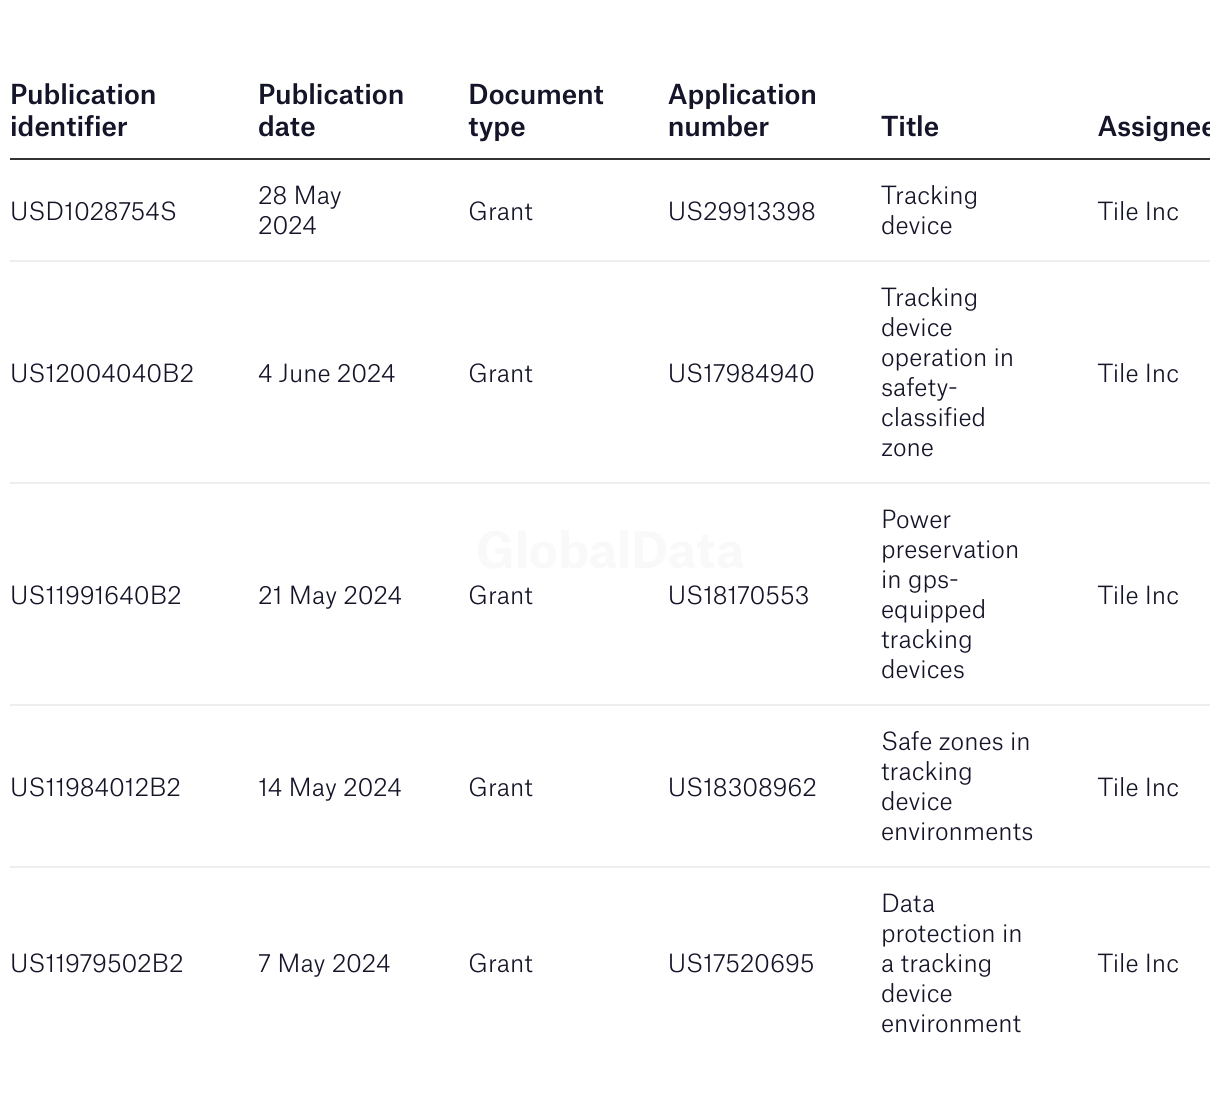Click application number US17520695
This screenshot has height=1100, width=1220.
[741, 964]
